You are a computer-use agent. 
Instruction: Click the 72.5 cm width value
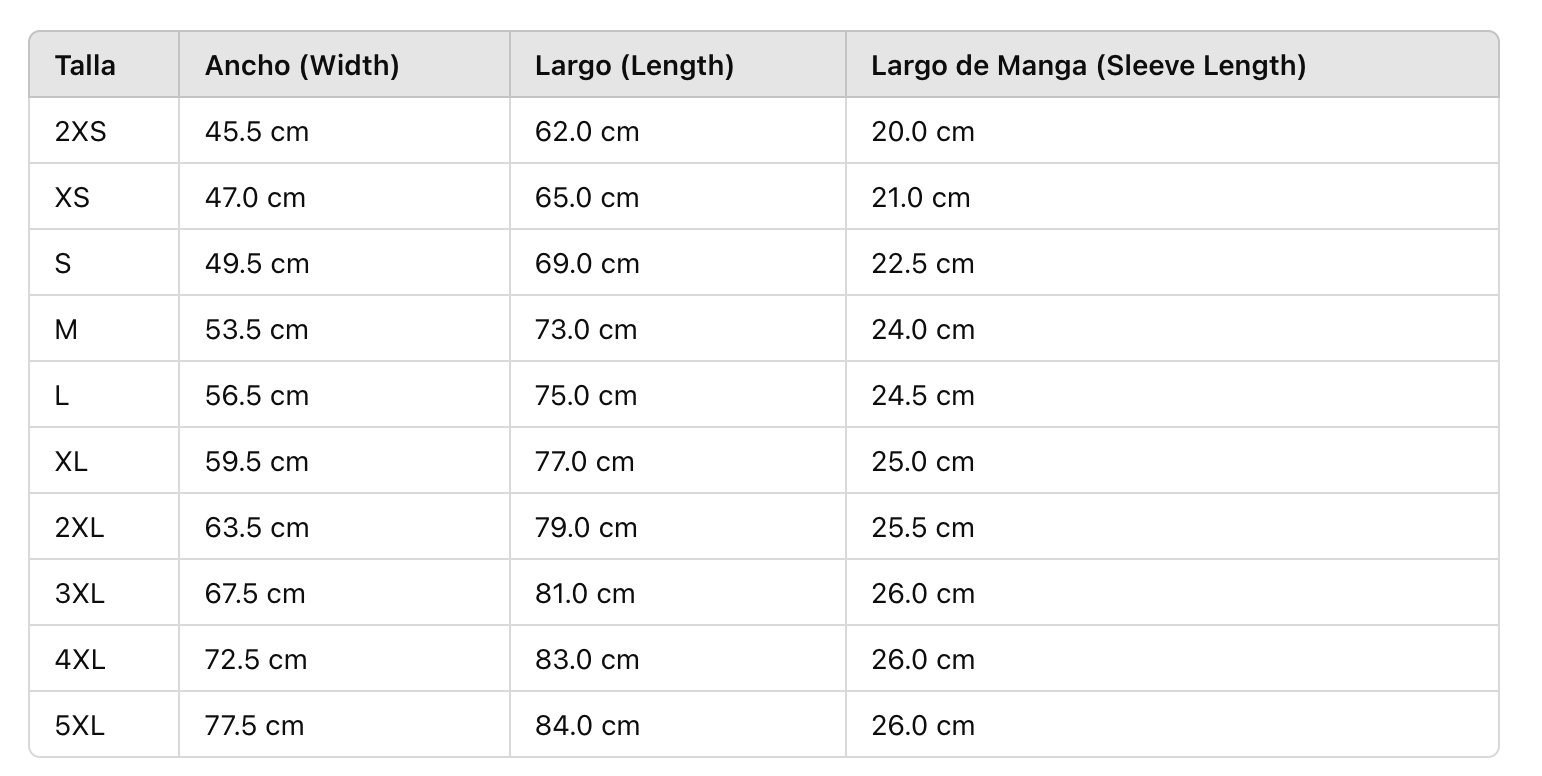click(x=255, y=660)
